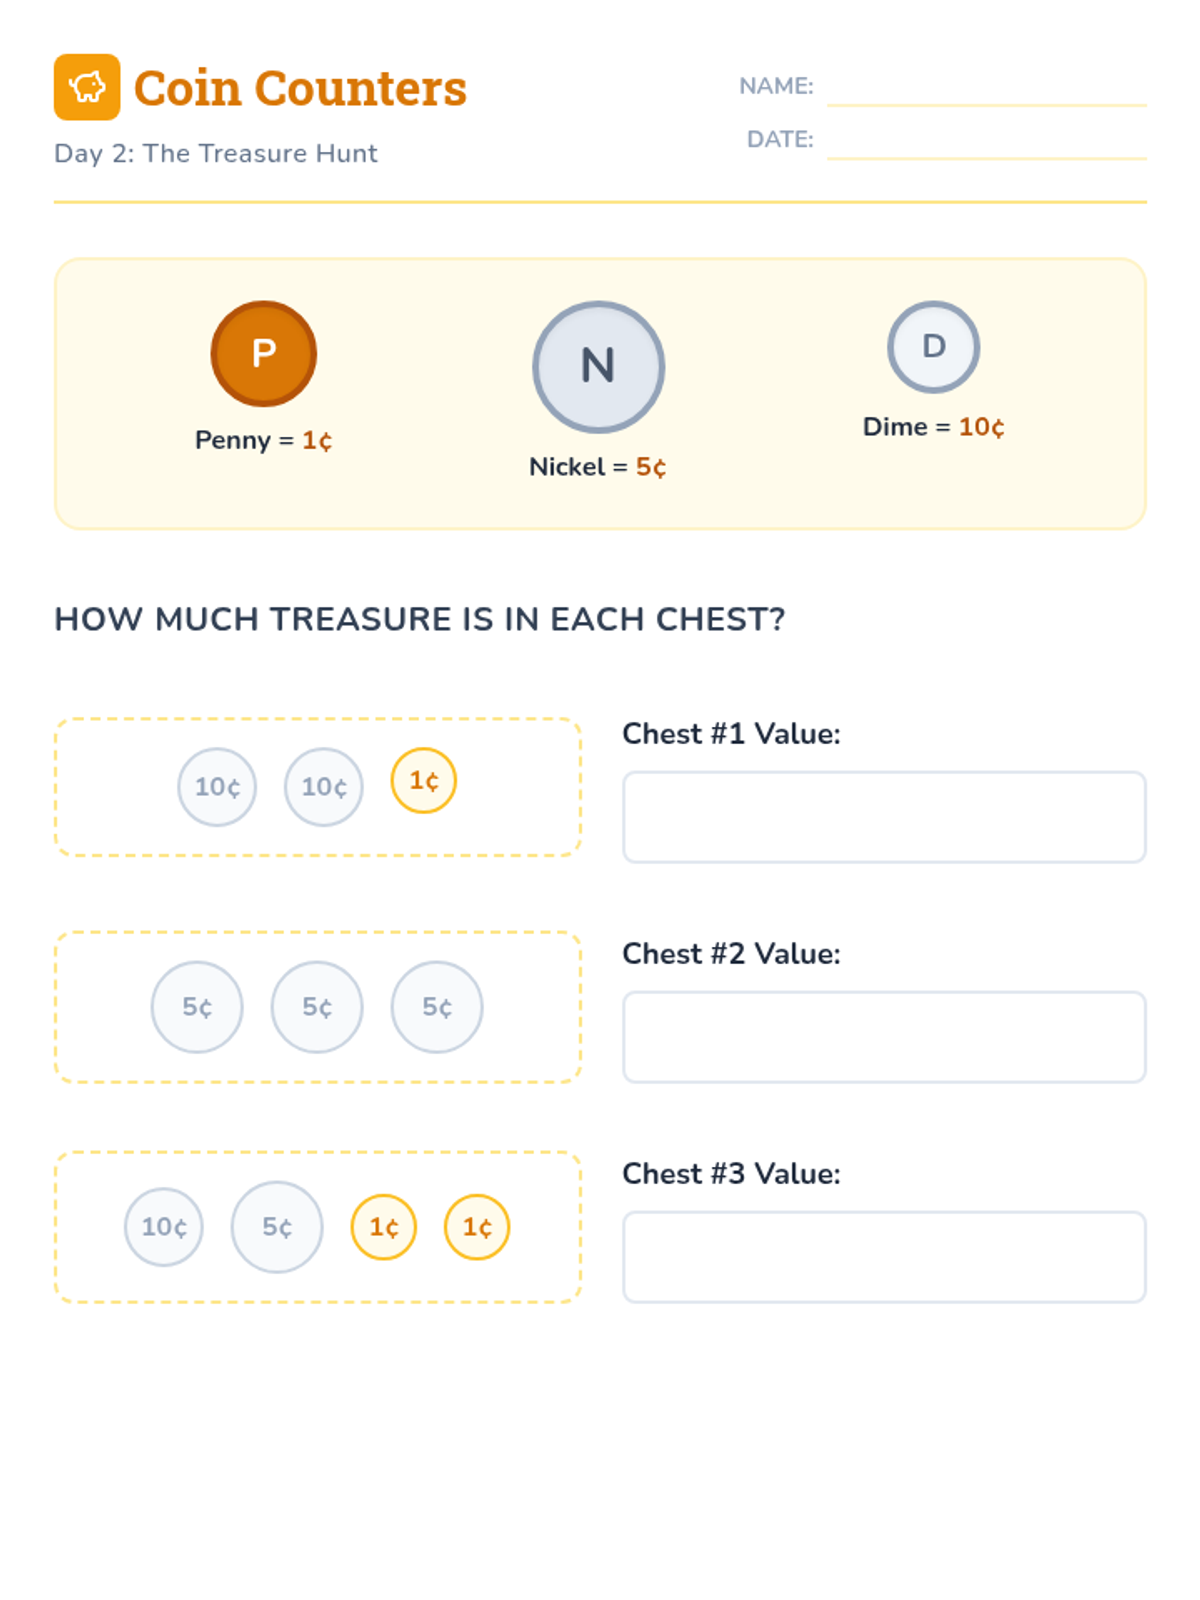This screenshot has height=1600, width=1200.
Task: Select the Chest #2 Value answer box
Action: [x=884, y=1037]
